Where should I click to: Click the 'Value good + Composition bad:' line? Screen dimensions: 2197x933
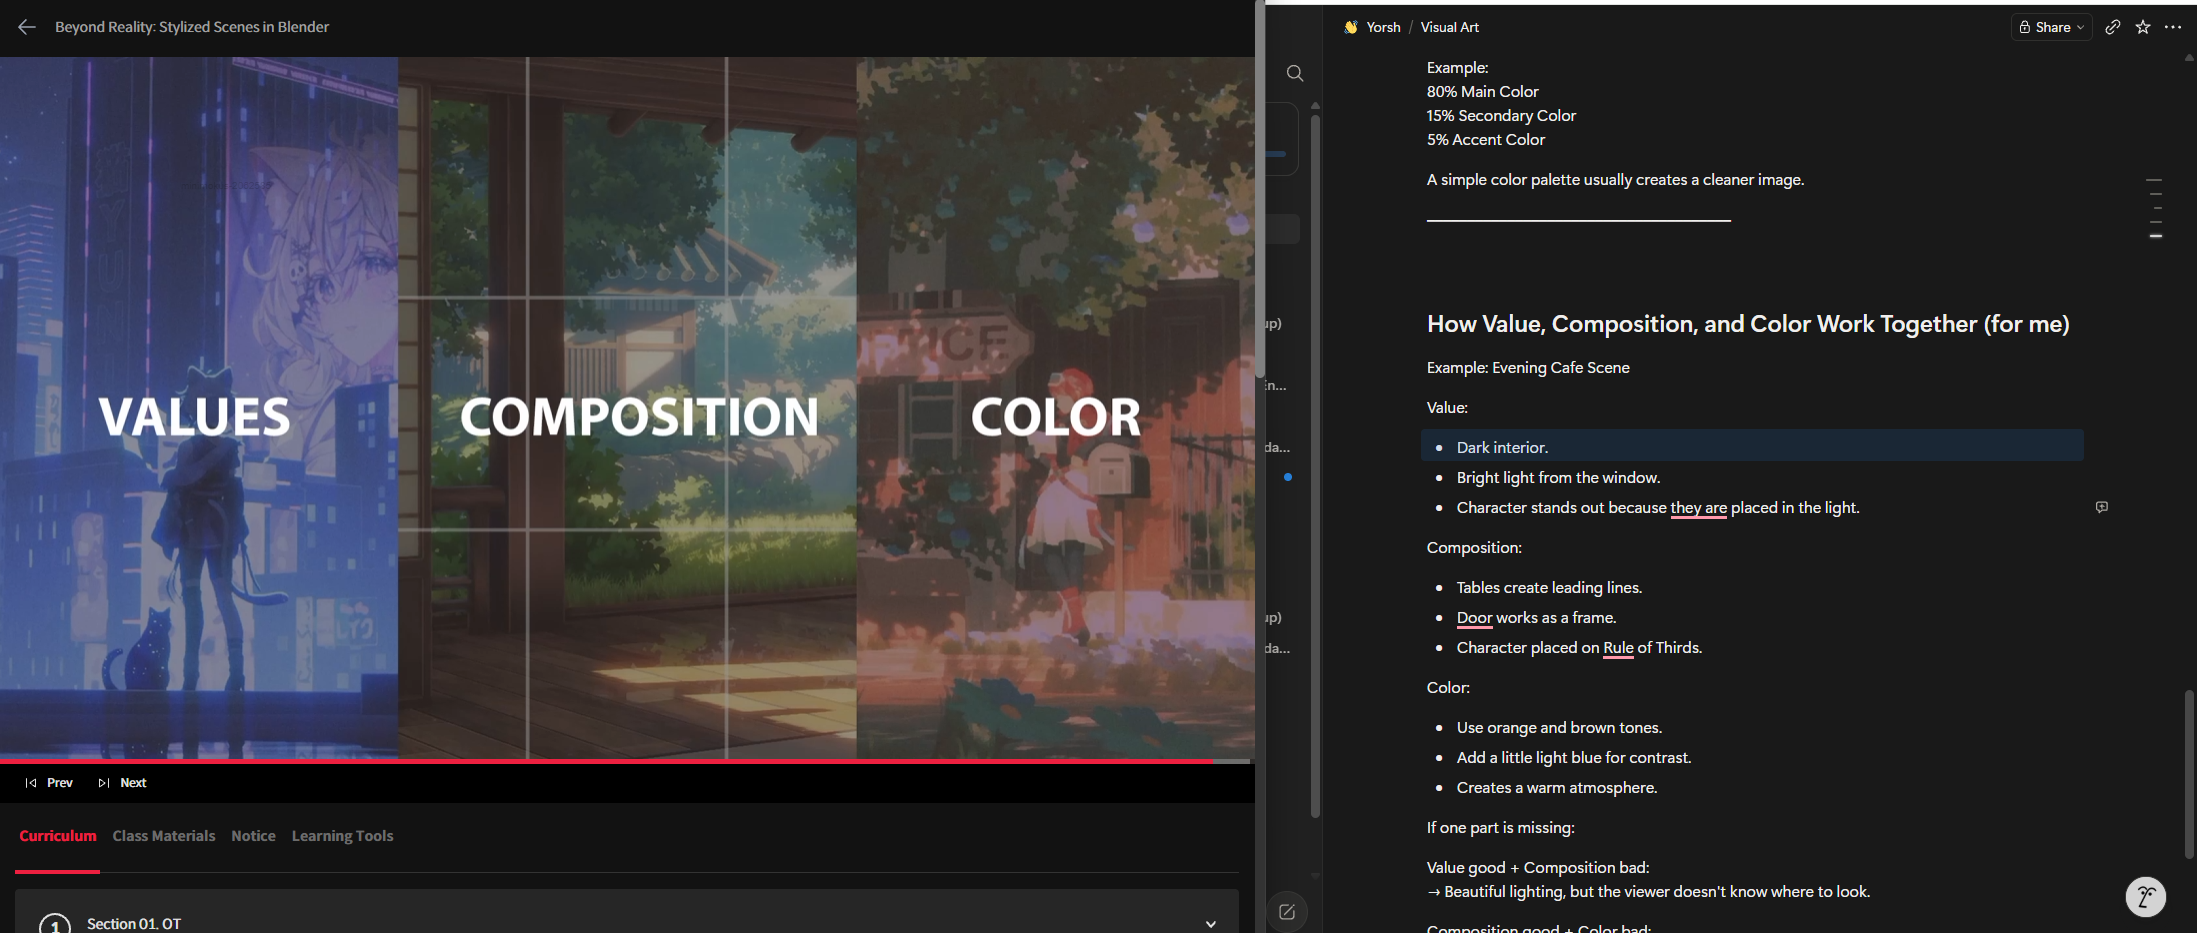pyautogui.click(x=1538, y=868)
